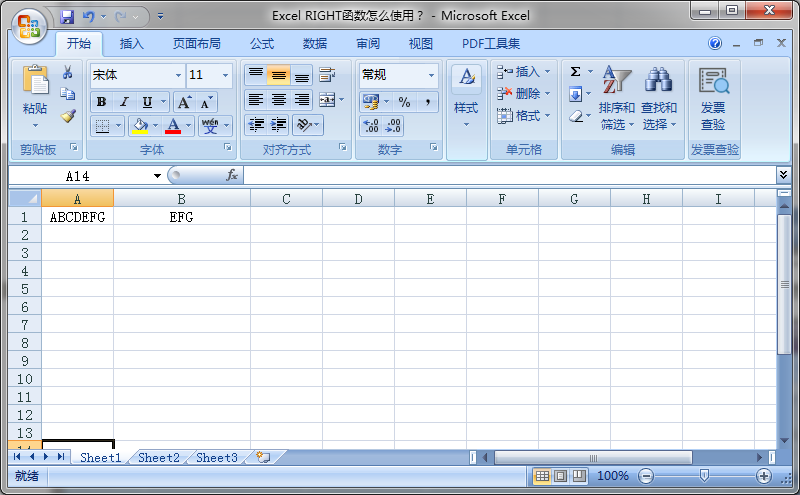
Task: Click the Redo arrow icon
Action: (121, 17)
